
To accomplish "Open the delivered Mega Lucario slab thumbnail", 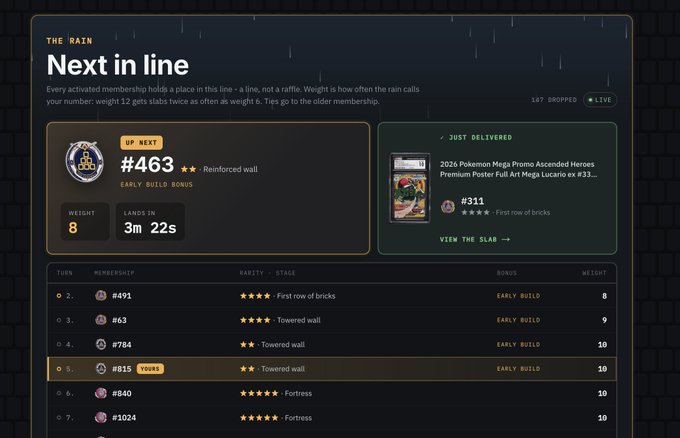I will (410, 188).
